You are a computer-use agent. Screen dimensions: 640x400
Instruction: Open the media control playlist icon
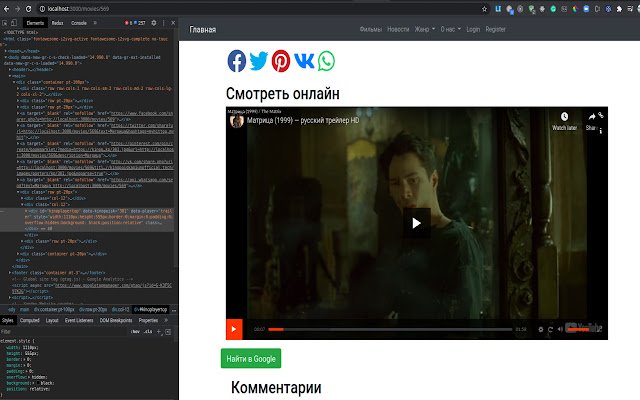click(x=630, y=9)
